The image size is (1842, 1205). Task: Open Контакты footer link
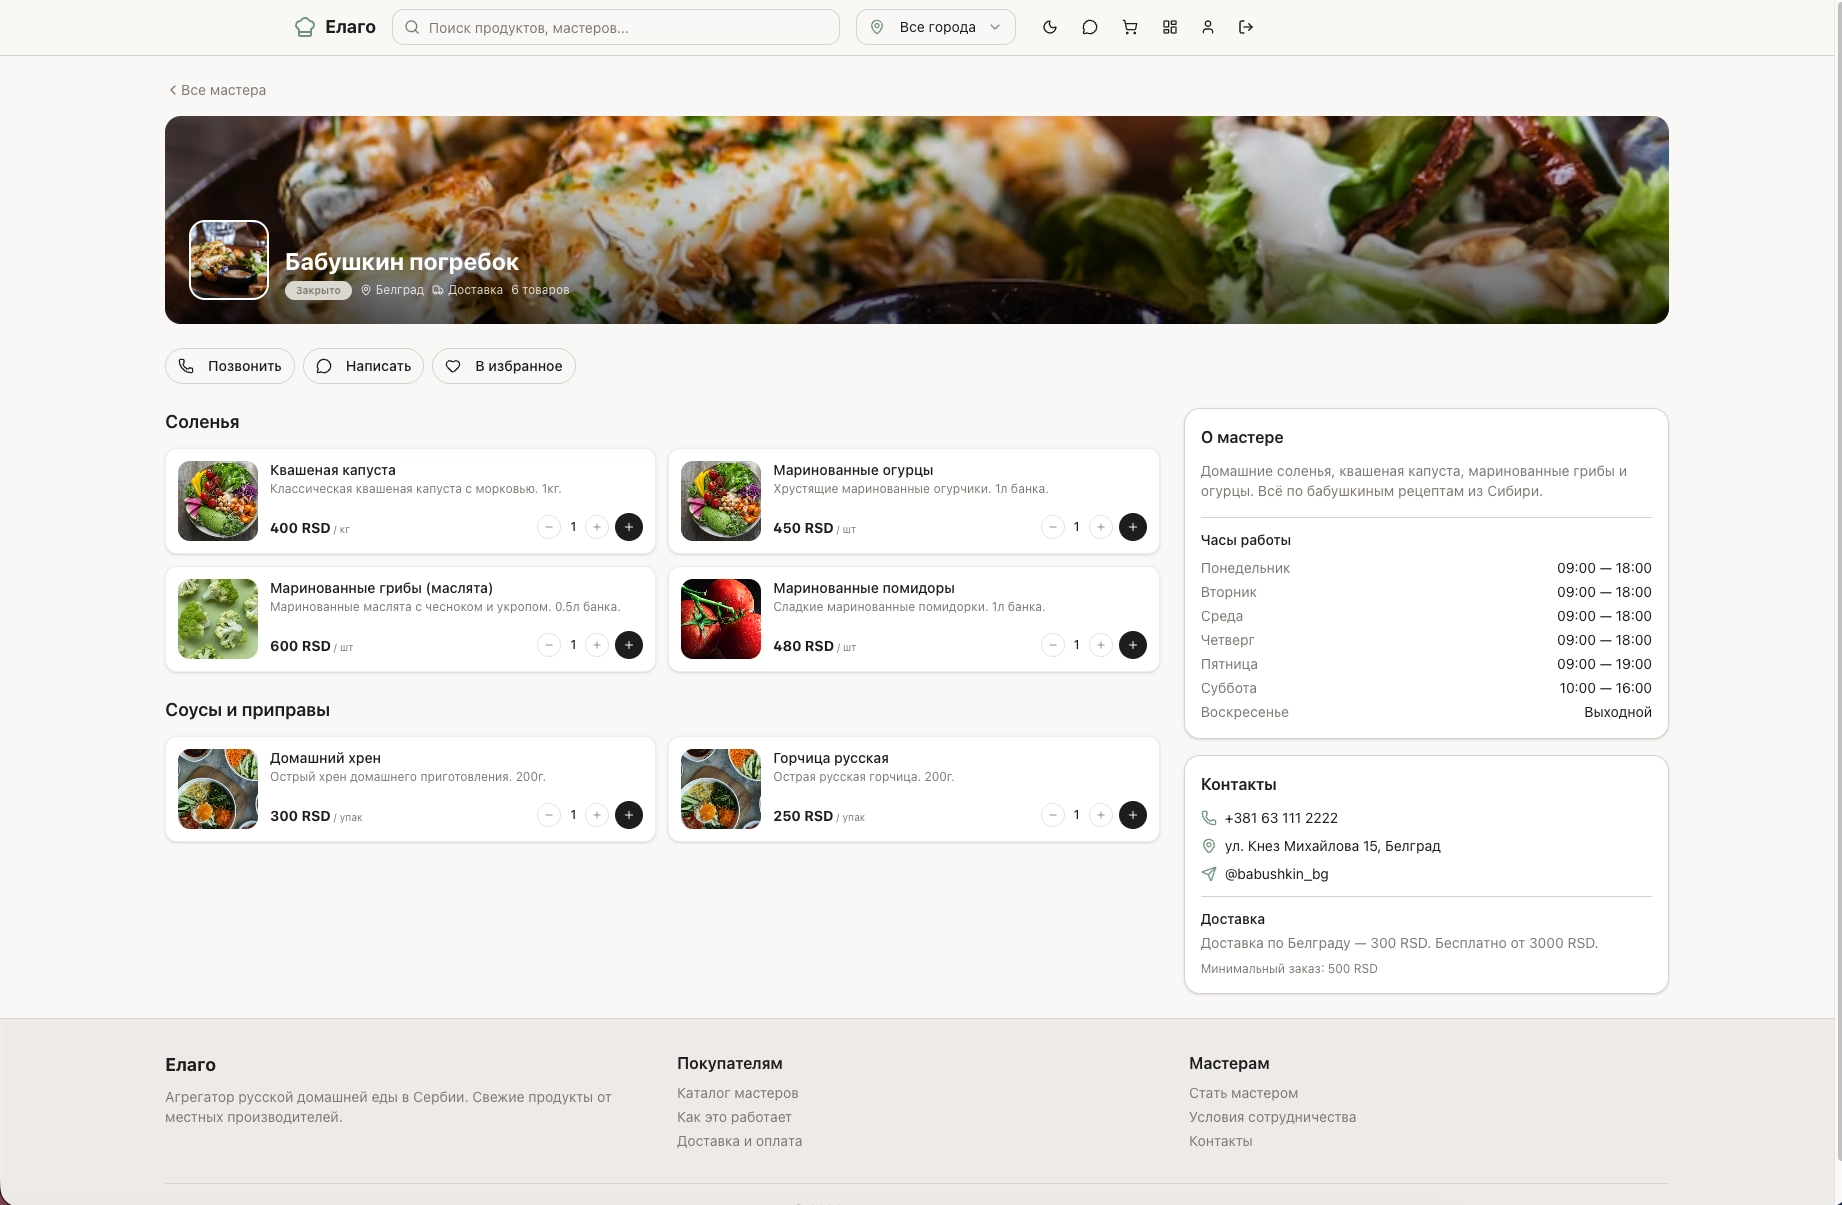pos(1221,1141)
